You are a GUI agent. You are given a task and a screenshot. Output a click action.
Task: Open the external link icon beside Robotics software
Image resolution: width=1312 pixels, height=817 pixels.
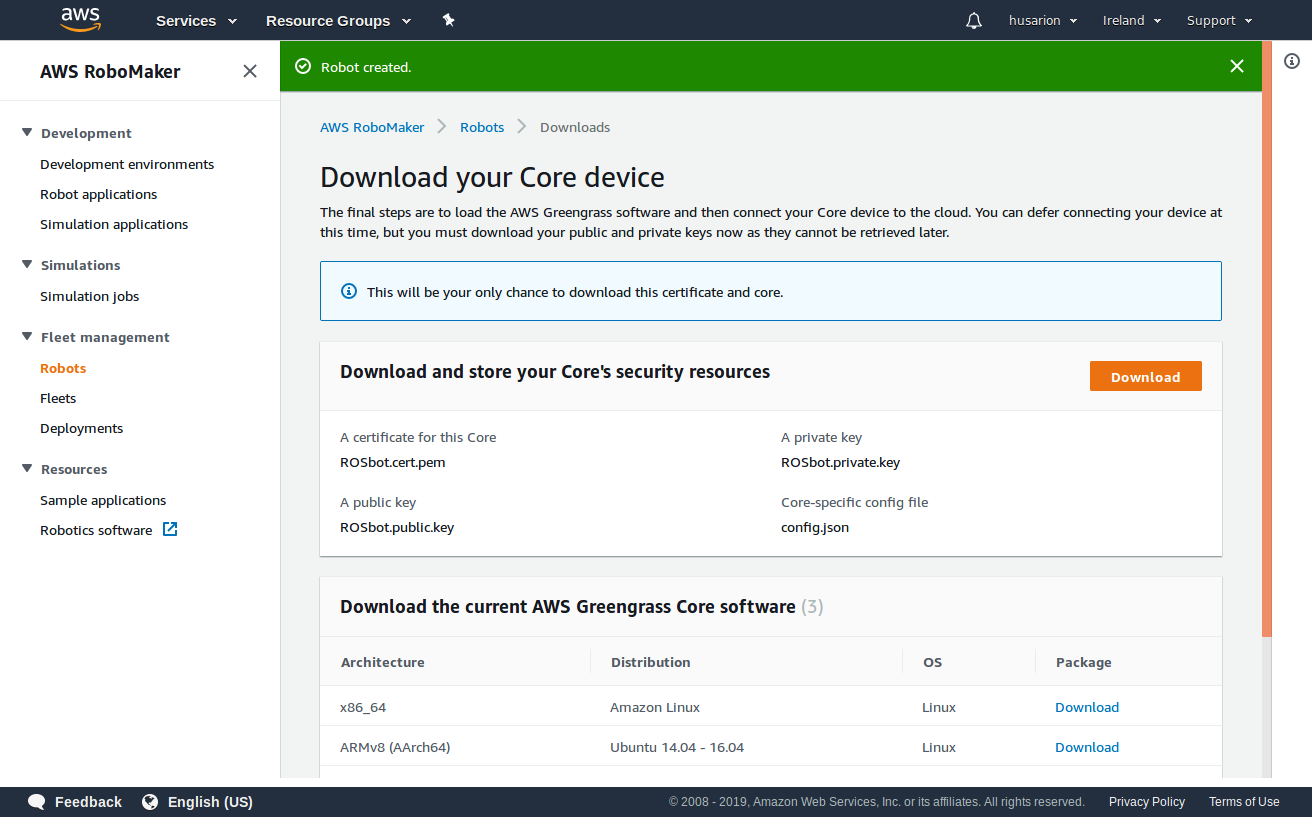pyautogui.click(x=170, y=529)
